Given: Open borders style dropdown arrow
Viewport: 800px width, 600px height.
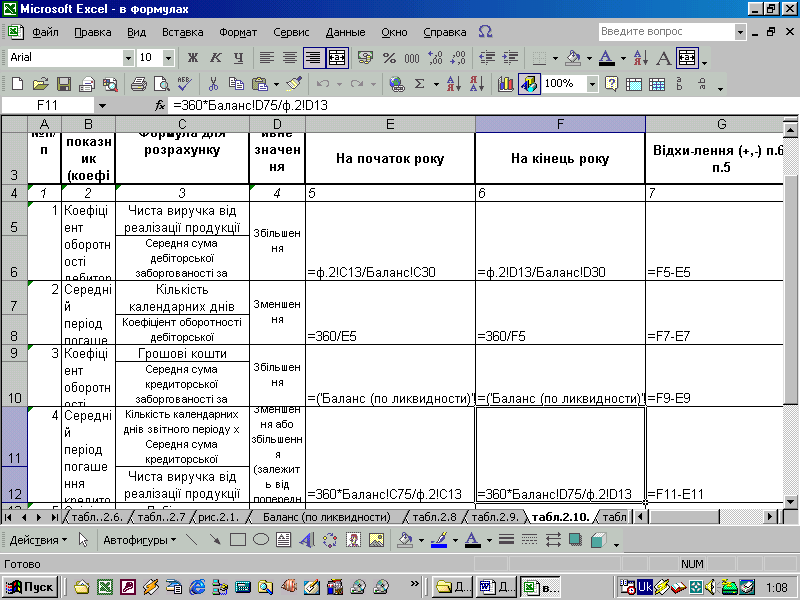Looking at the screenshot, I should click(x=555, y=58).
